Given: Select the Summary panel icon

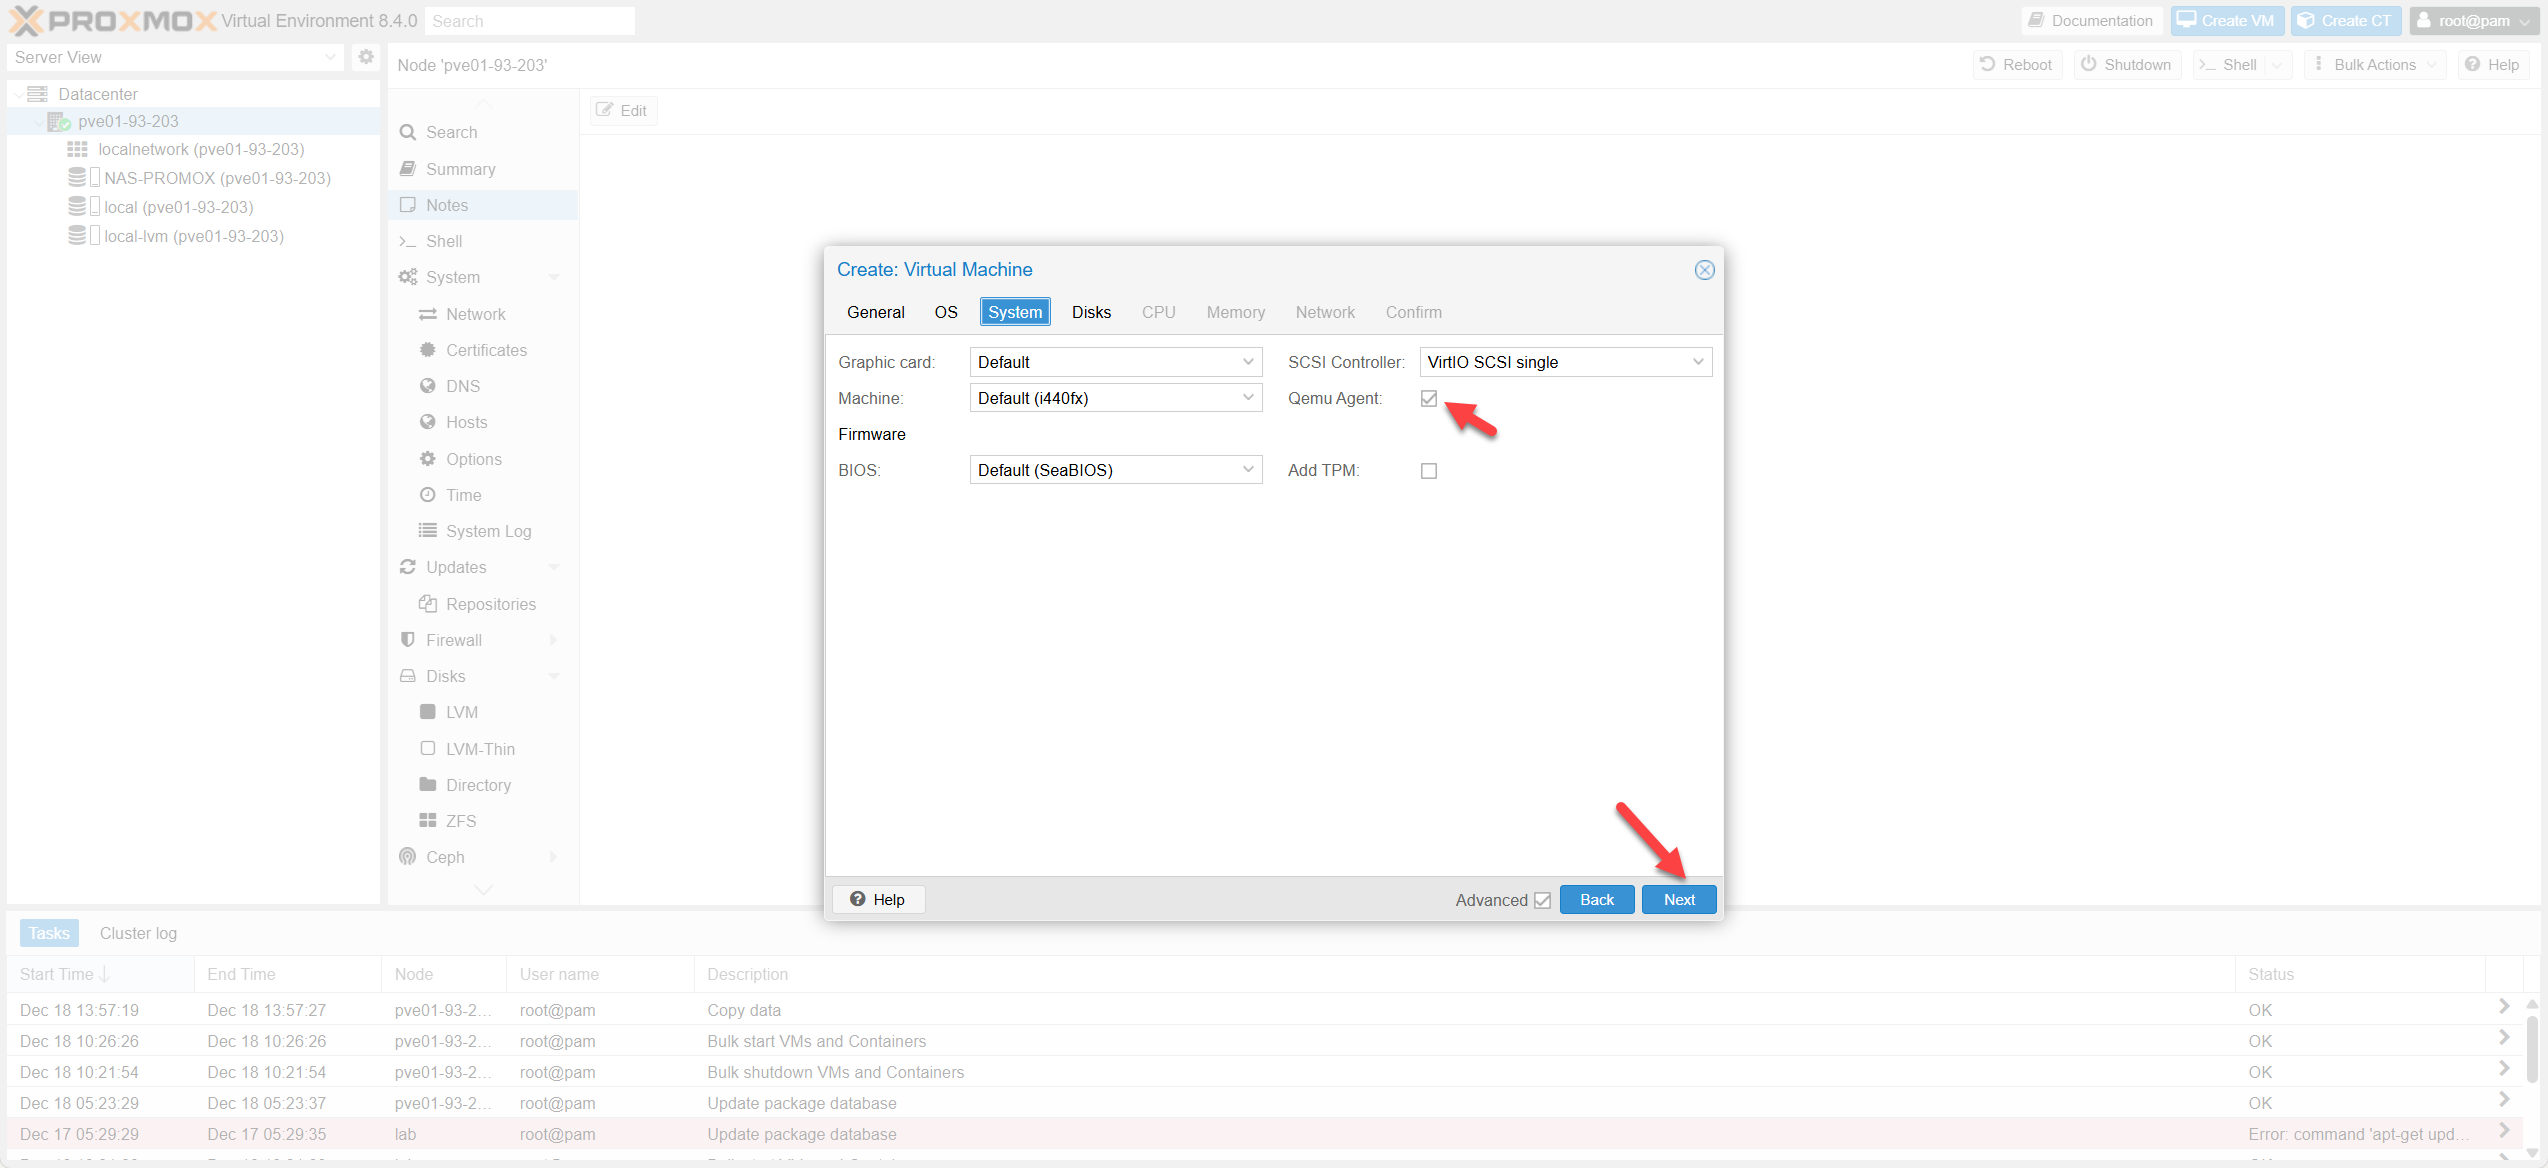Looking at the screenshot, I should pyautogui.click(x=408, y=168).
